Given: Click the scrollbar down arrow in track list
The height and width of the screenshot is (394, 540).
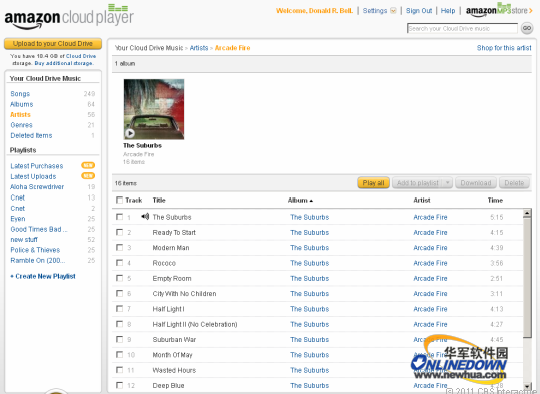Looking at the screenshot, I should coord(527,386).
